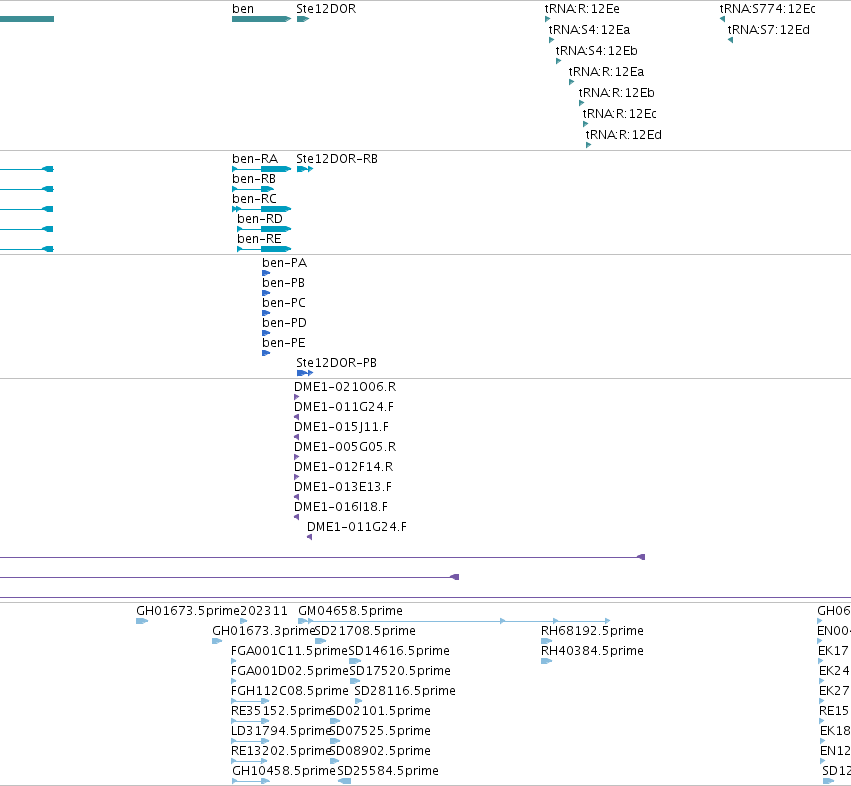851x786 pixels.
Task: Open the FGA001C11.5prime EST entry
Action: [289, 651]
